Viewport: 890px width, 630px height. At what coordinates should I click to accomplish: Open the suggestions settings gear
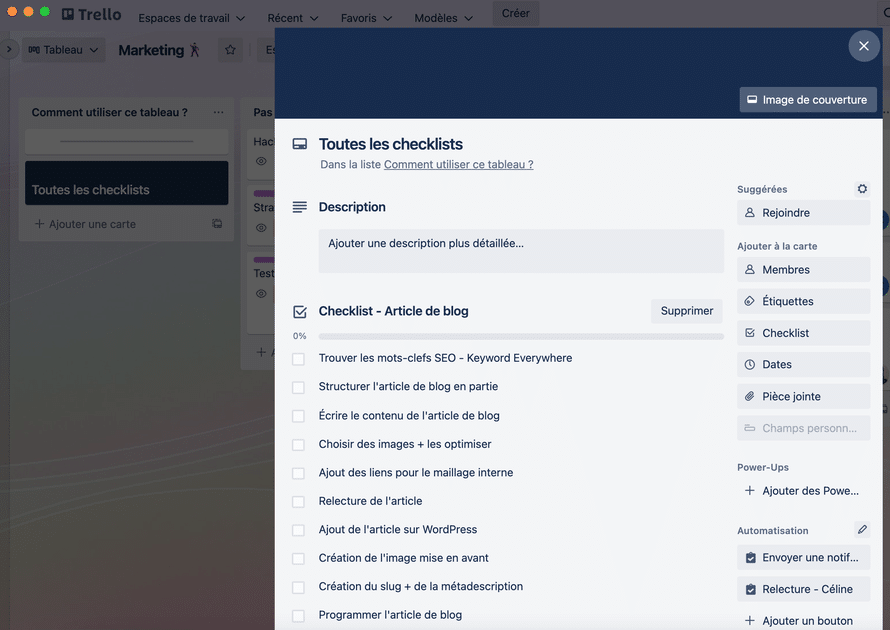click(x=862, y=189)
